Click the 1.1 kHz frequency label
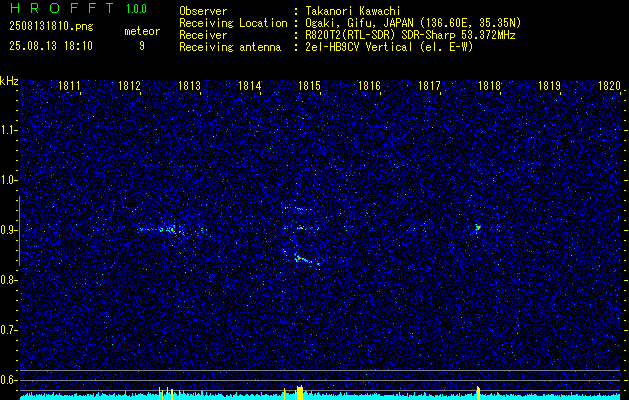This screenshot has height=400, width=629. [x=8, y=130]
